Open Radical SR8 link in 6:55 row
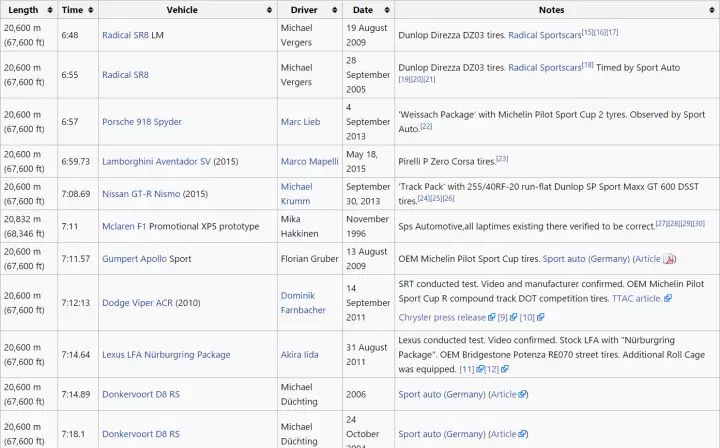 point(125,75)
